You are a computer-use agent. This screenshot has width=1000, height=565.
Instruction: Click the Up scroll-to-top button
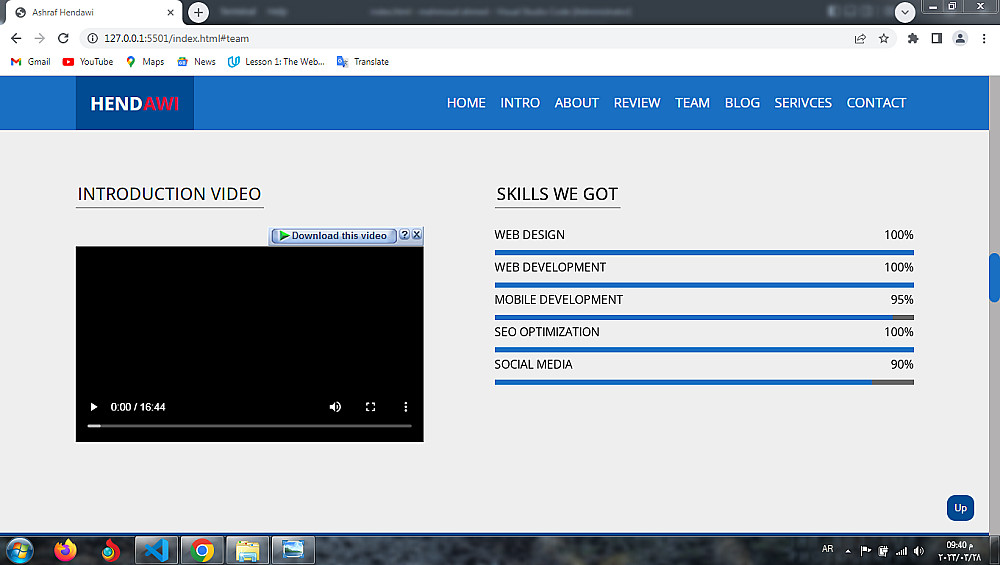point(960,508)
